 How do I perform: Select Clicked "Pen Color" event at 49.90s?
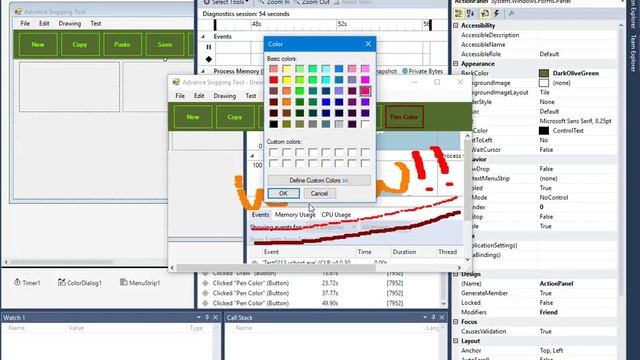click(320, 303)
